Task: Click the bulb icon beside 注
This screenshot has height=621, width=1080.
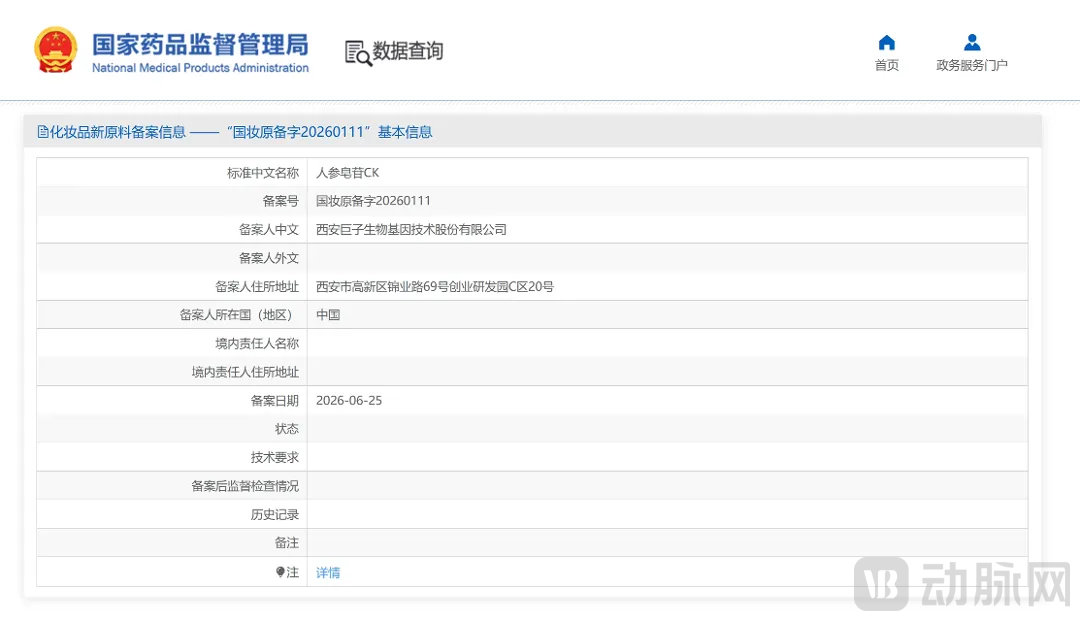Action: [x=280, y=572]
